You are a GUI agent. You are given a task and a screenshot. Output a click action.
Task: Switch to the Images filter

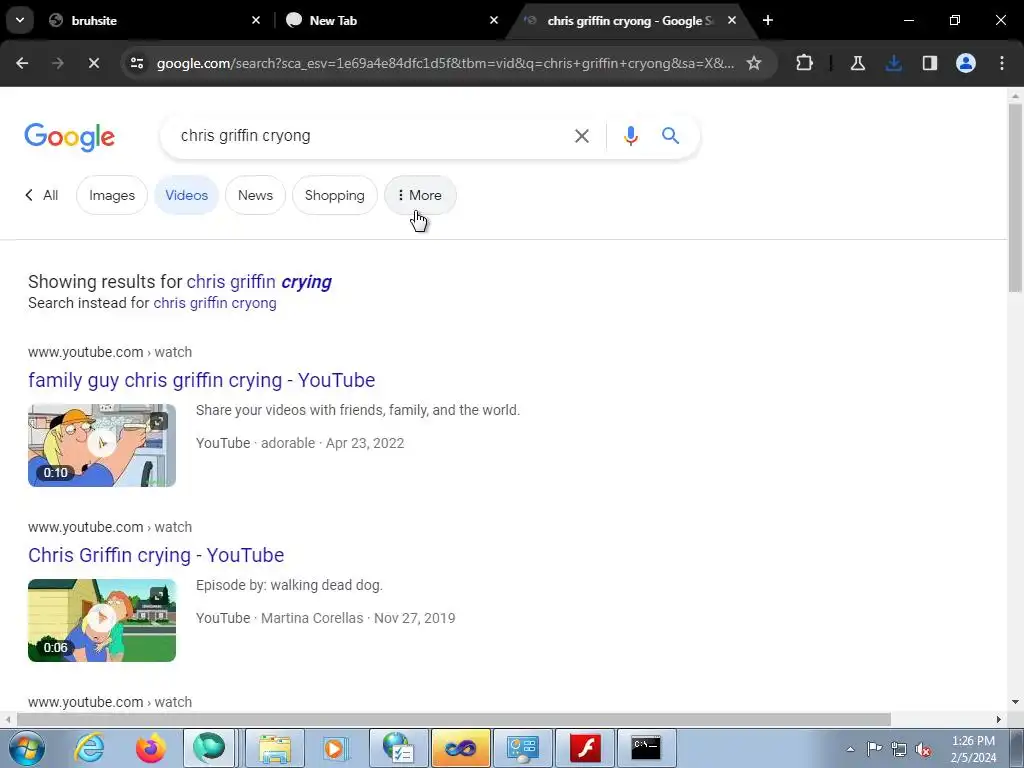pos(112,195)
